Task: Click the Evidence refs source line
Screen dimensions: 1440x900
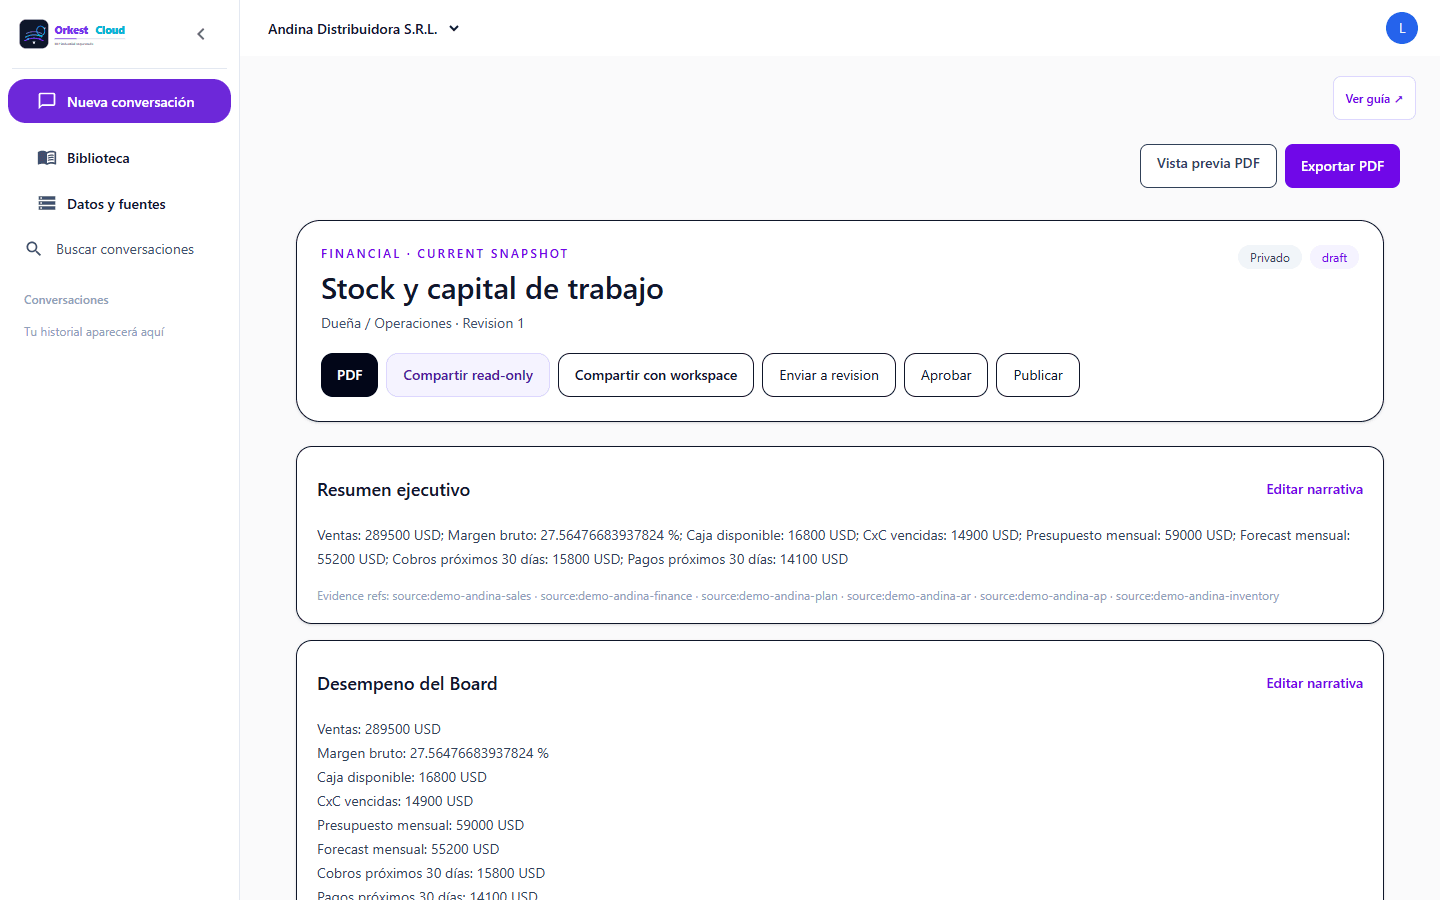Action: tap(798, 596)
